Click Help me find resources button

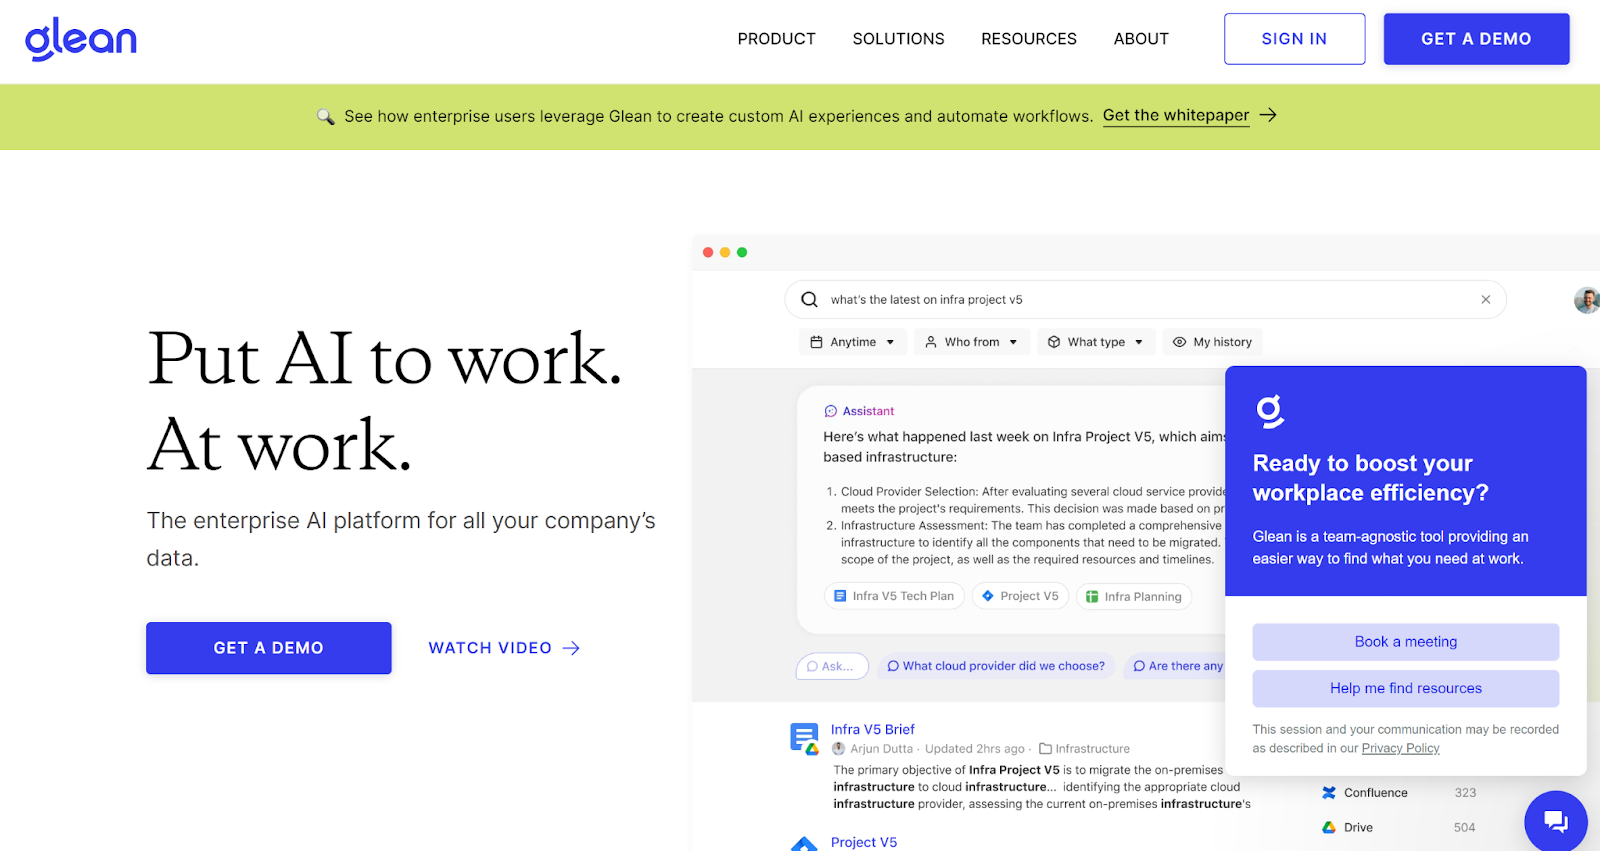(x=1405, y=688)
